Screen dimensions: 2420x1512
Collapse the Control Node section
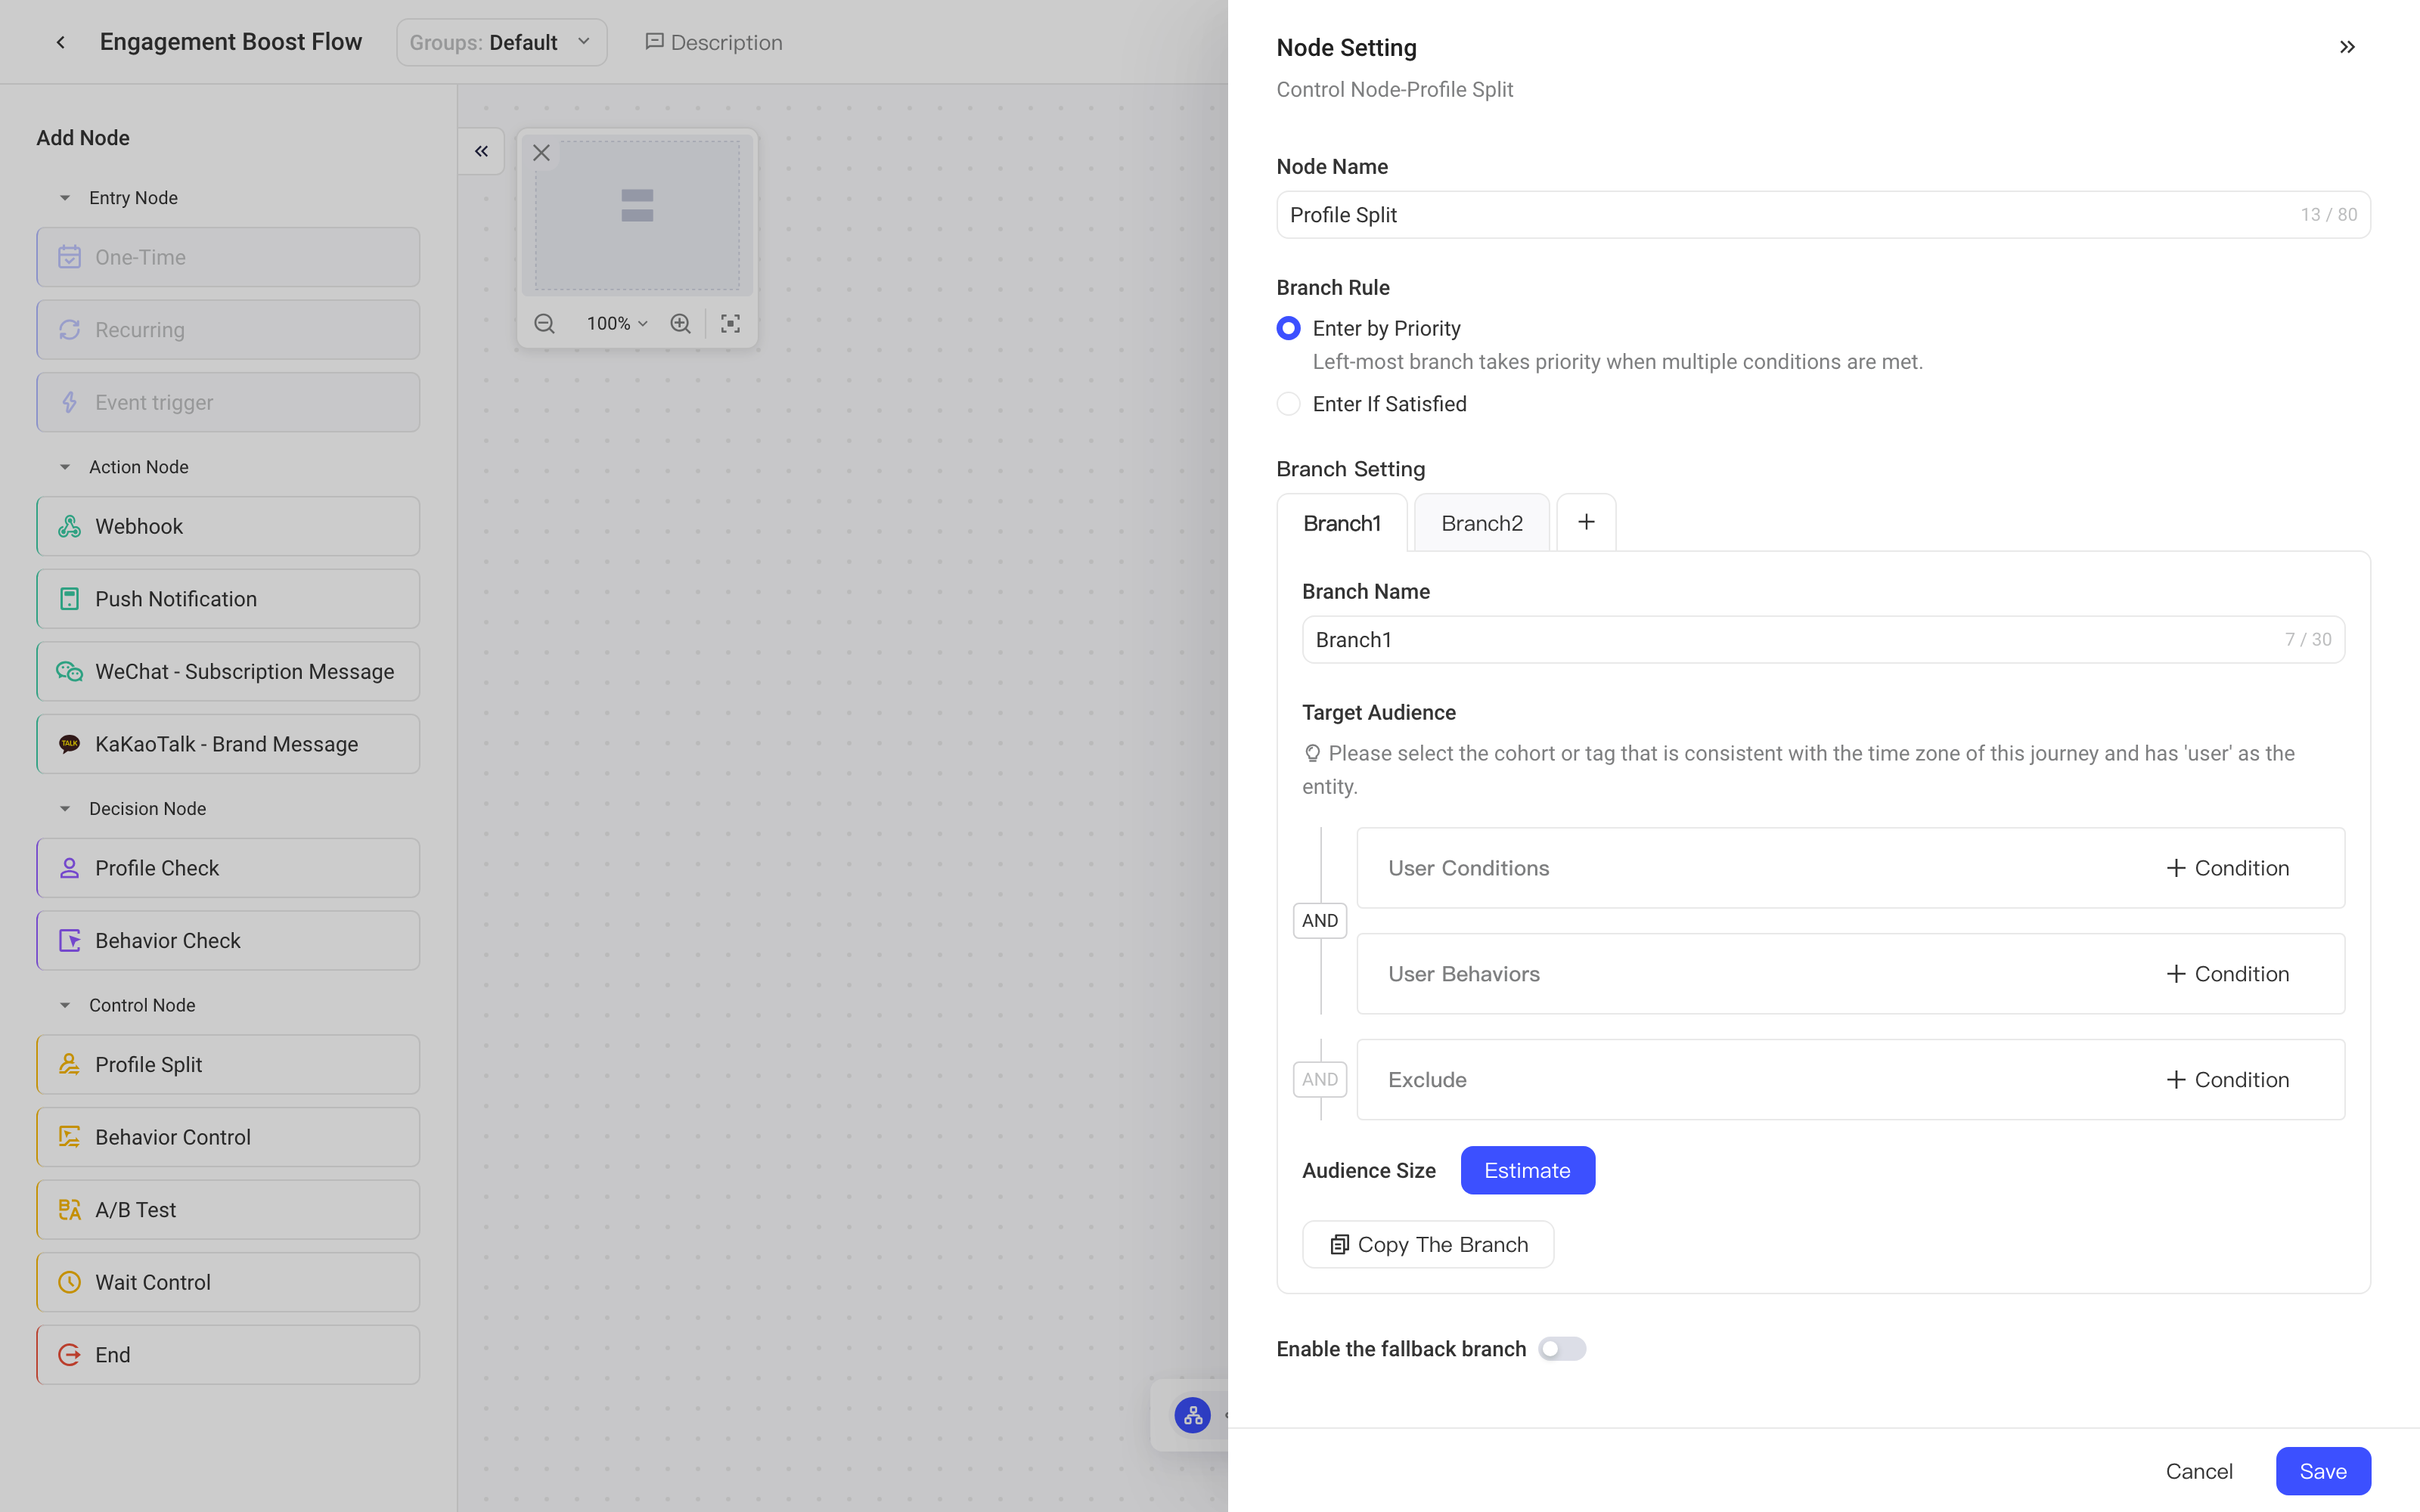pyautogui.click(x=65, y=1005)
